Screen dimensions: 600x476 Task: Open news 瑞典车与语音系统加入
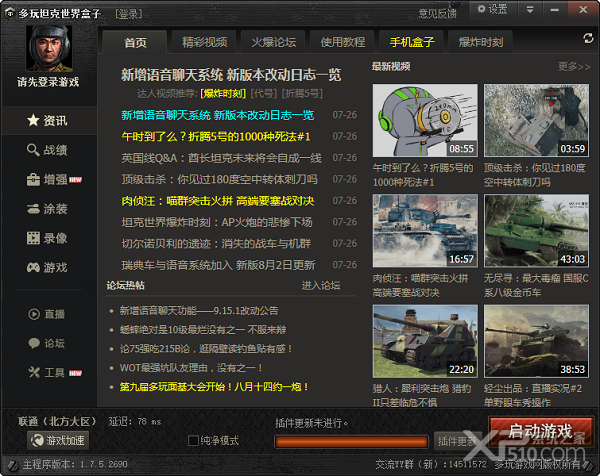[x=218, y=265]
